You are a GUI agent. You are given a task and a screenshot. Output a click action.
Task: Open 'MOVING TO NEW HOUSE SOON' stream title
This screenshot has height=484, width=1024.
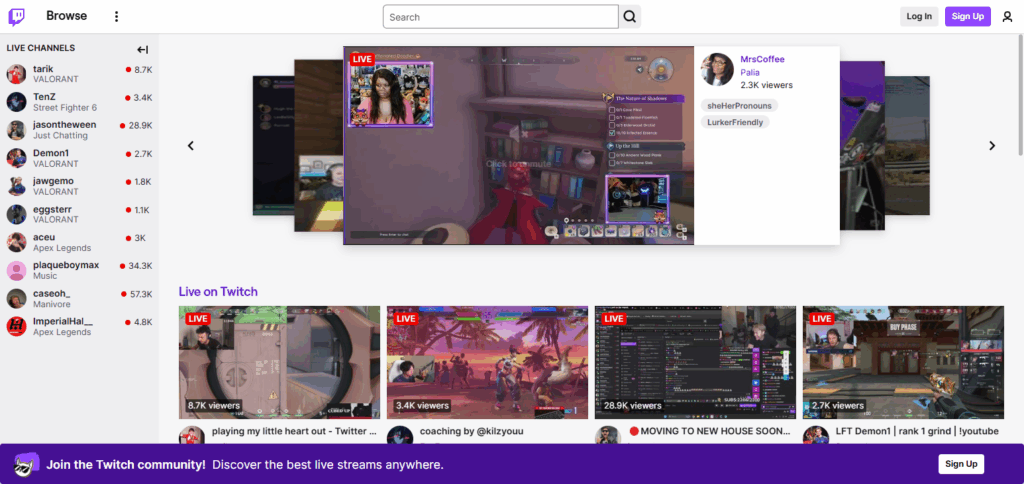pos(712,431)
